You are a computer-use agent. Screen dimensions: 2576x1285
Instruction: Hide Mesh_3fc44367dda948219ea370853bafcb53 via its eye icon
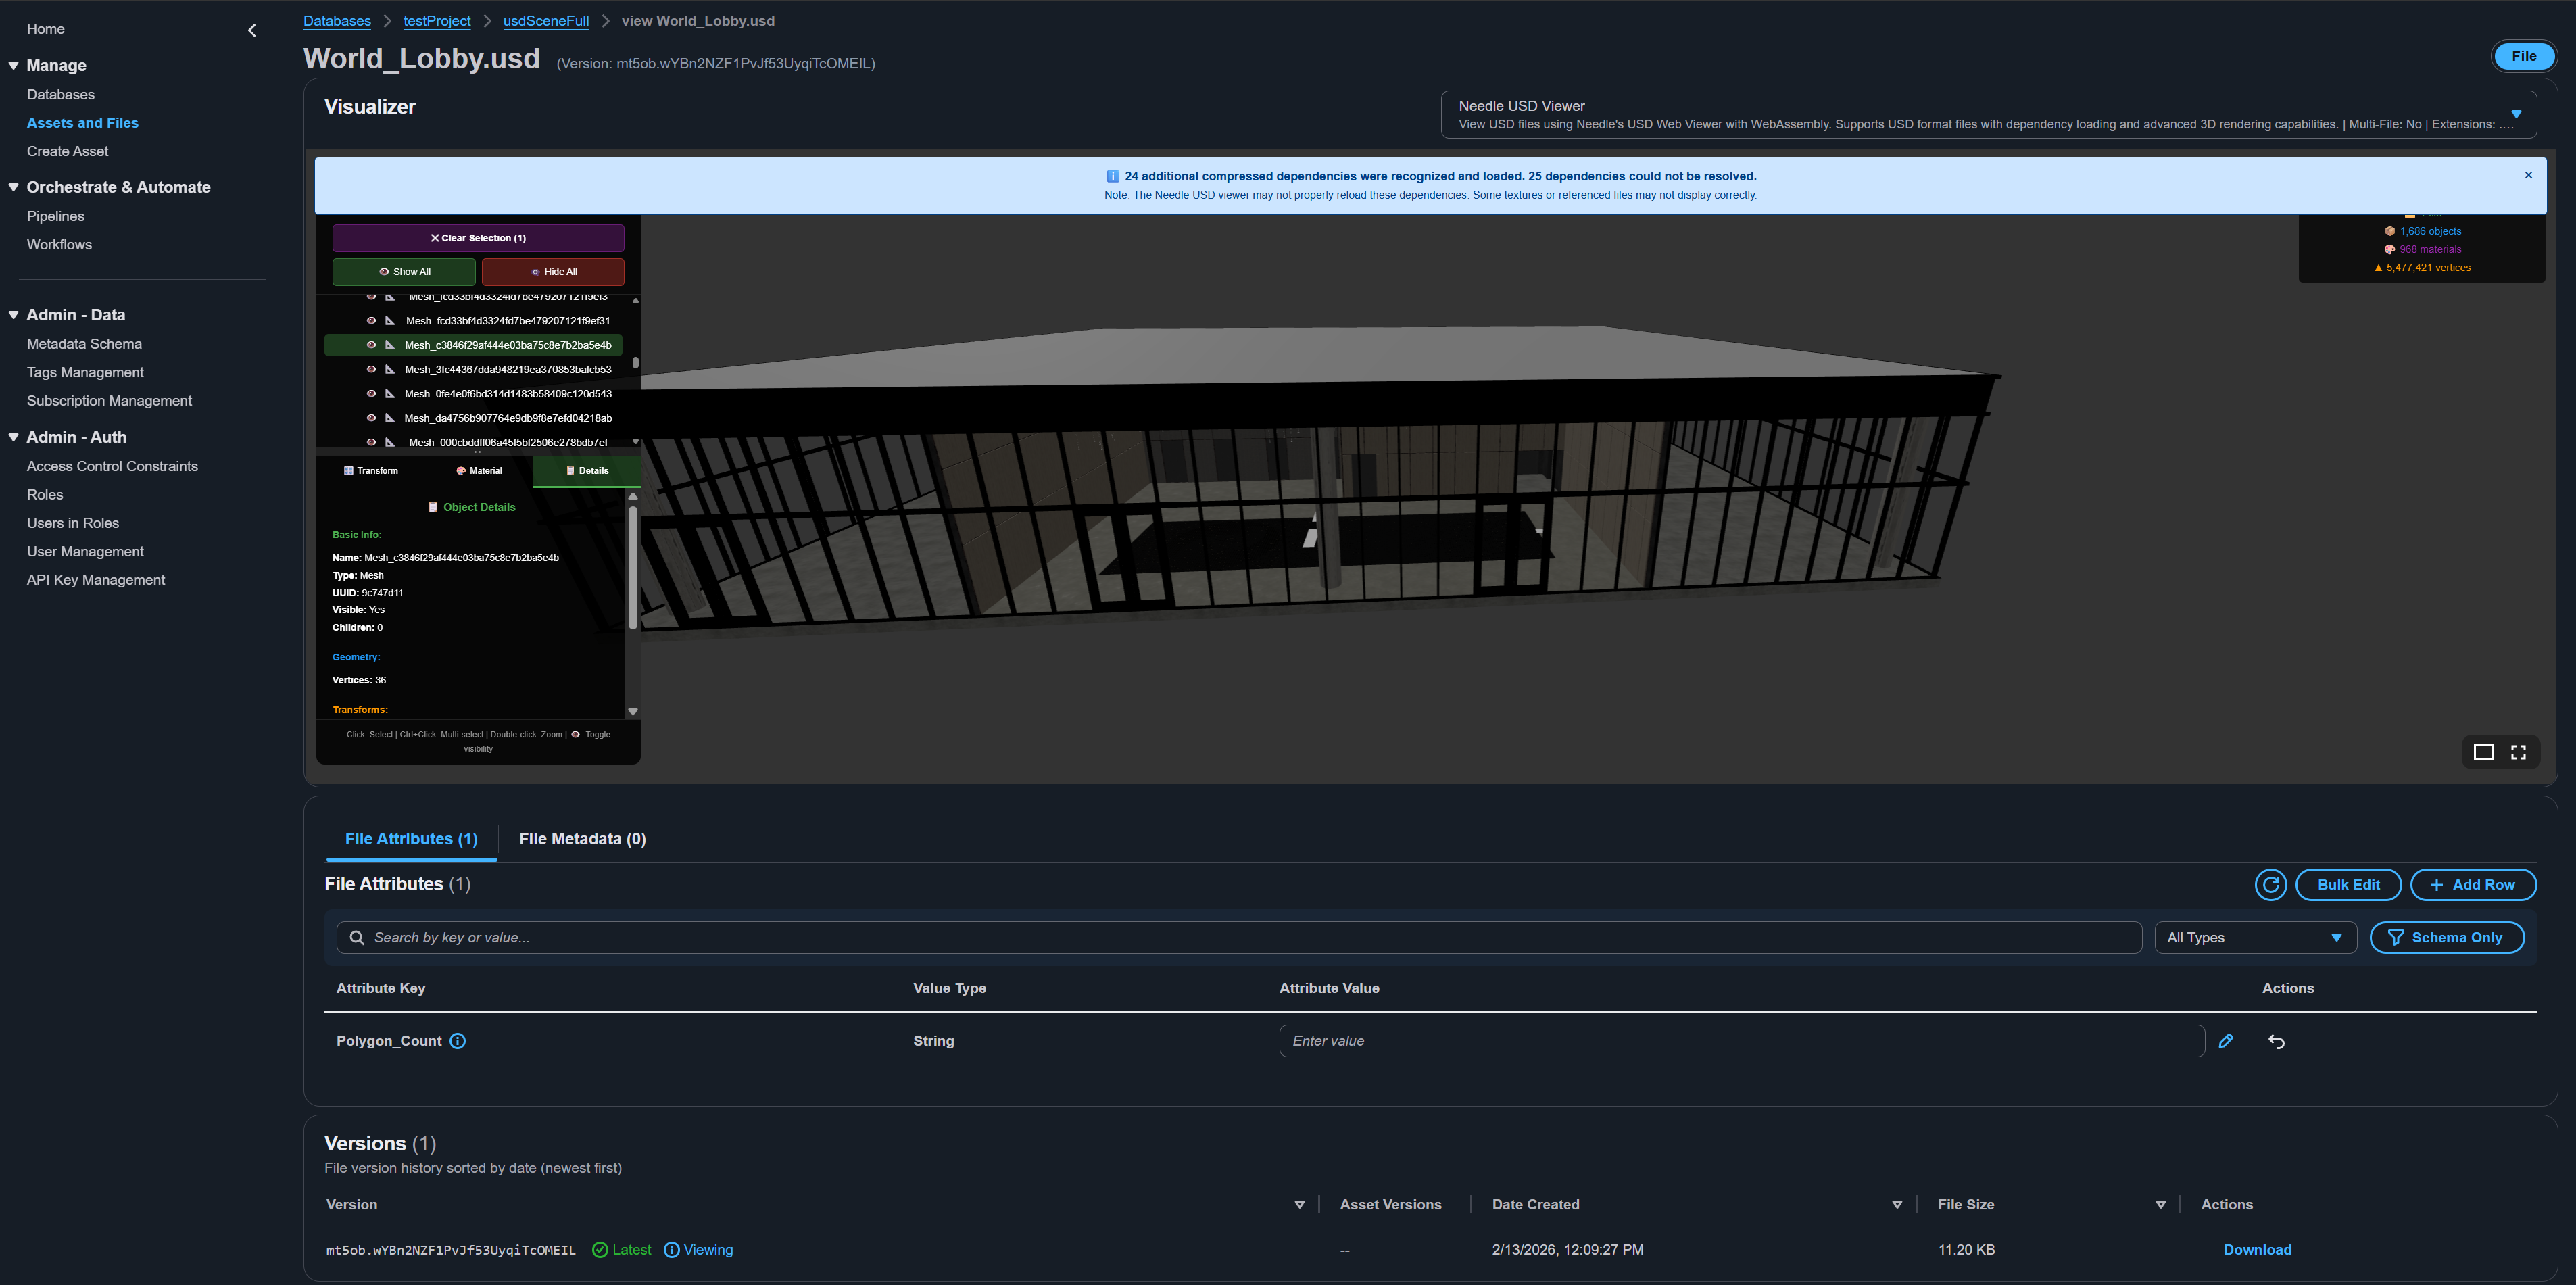[371, 369]
